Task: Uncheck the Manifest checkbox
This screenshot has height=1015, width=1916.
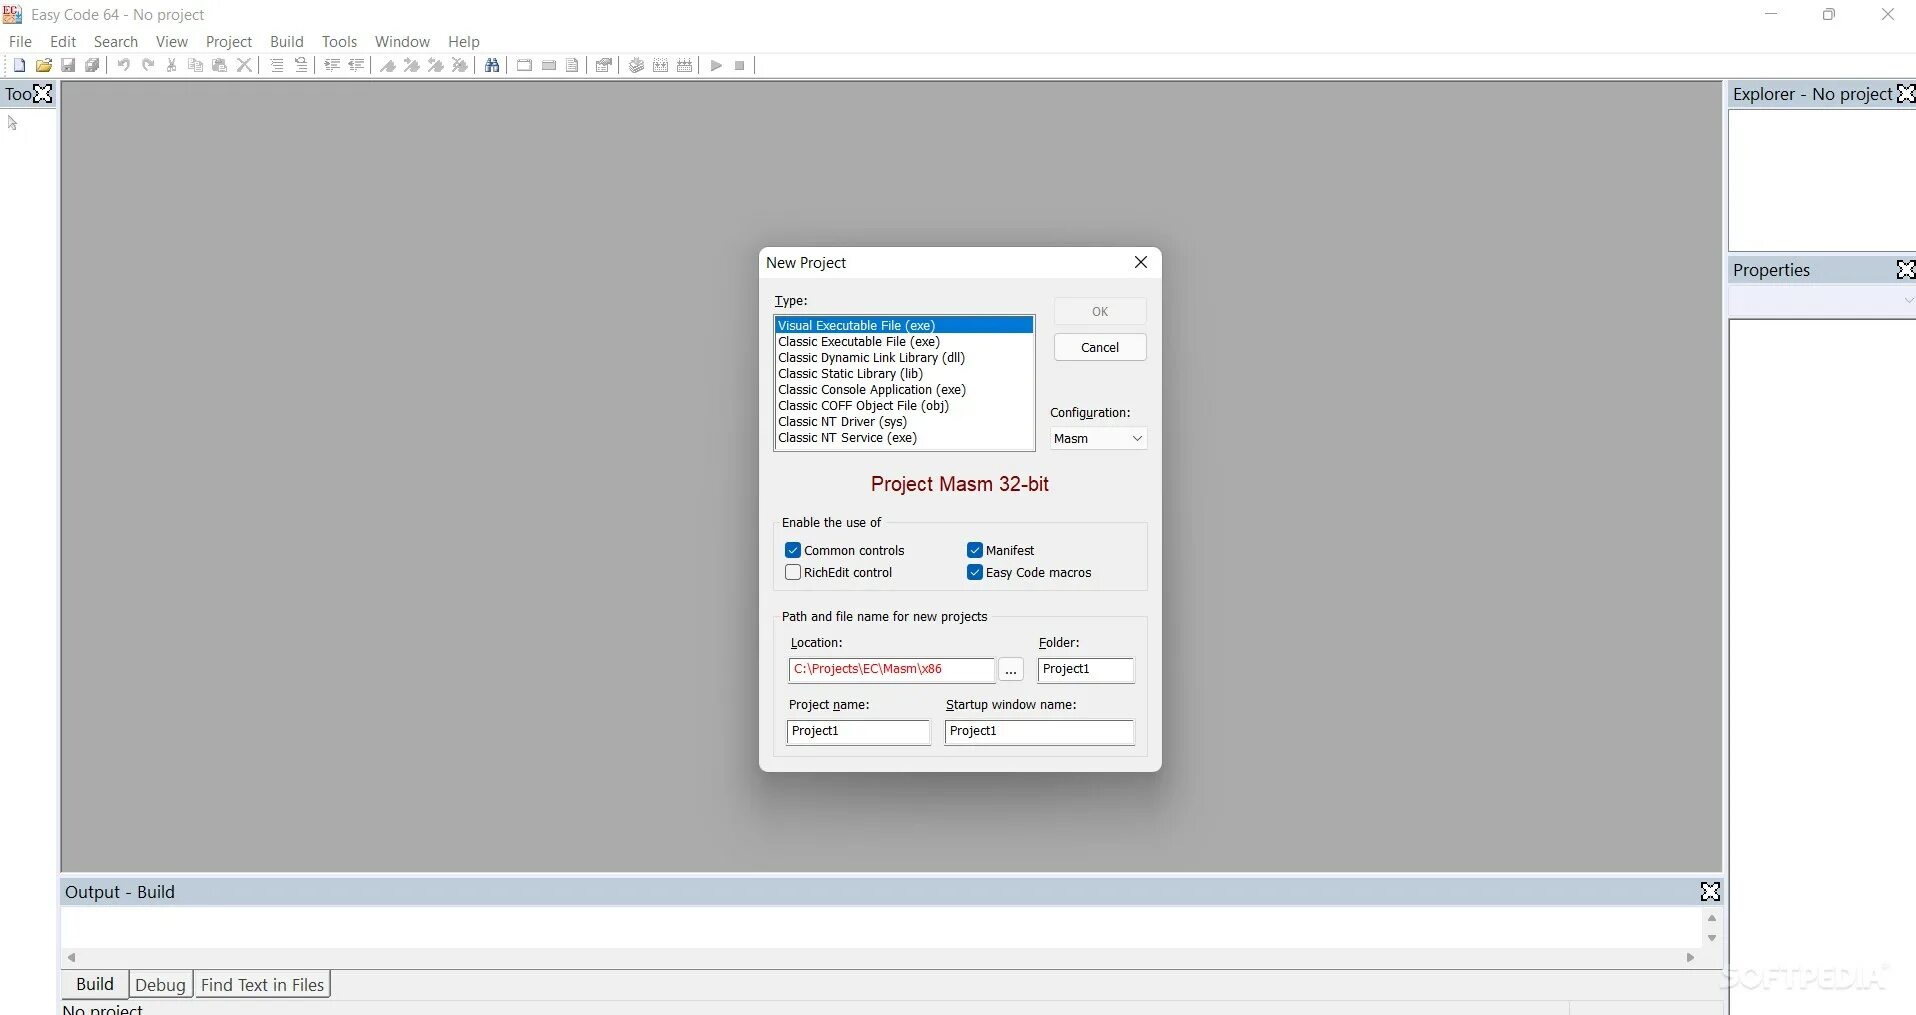Action: [x=975, y=550]
